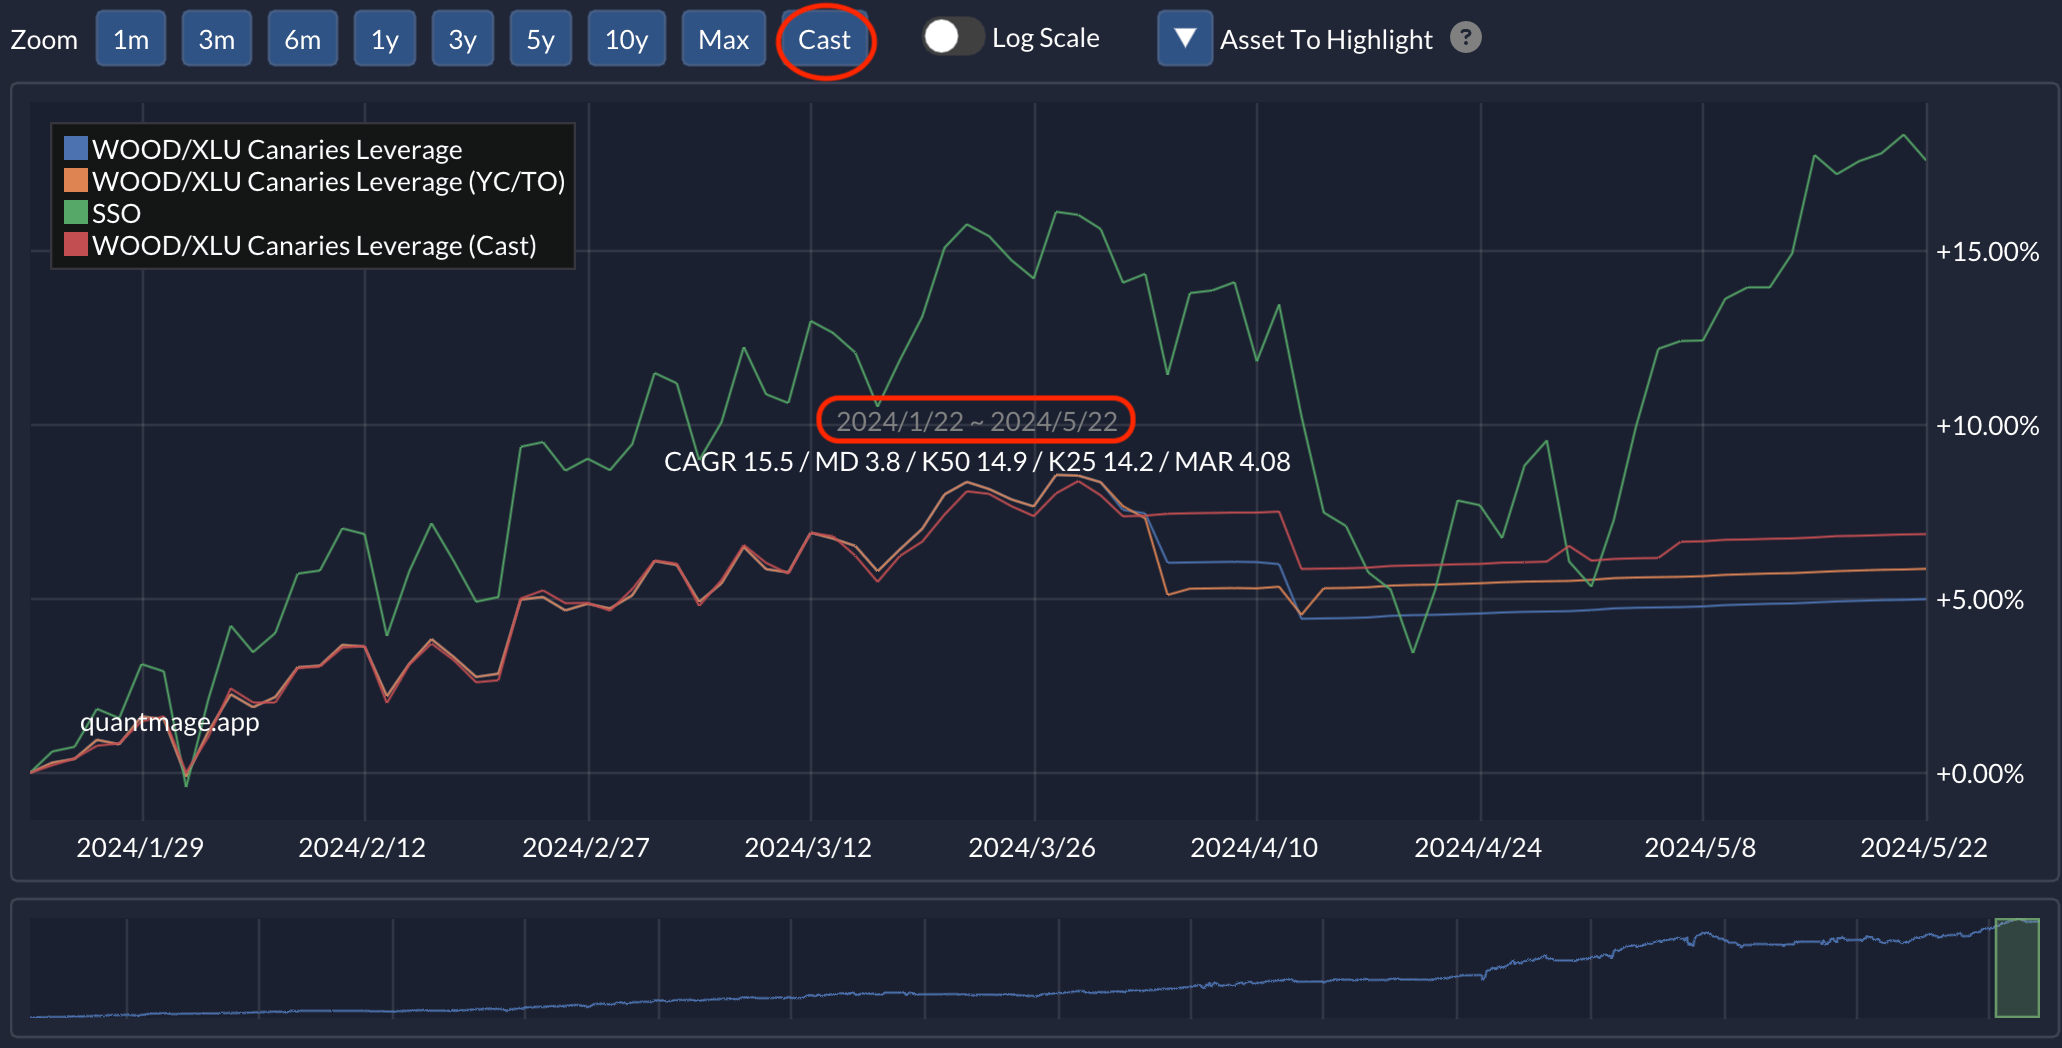Click red swatch for Canaries Leverage (Cast)
The height and width of the screenshot is (1048, 2062).
[x=76, y=244]
